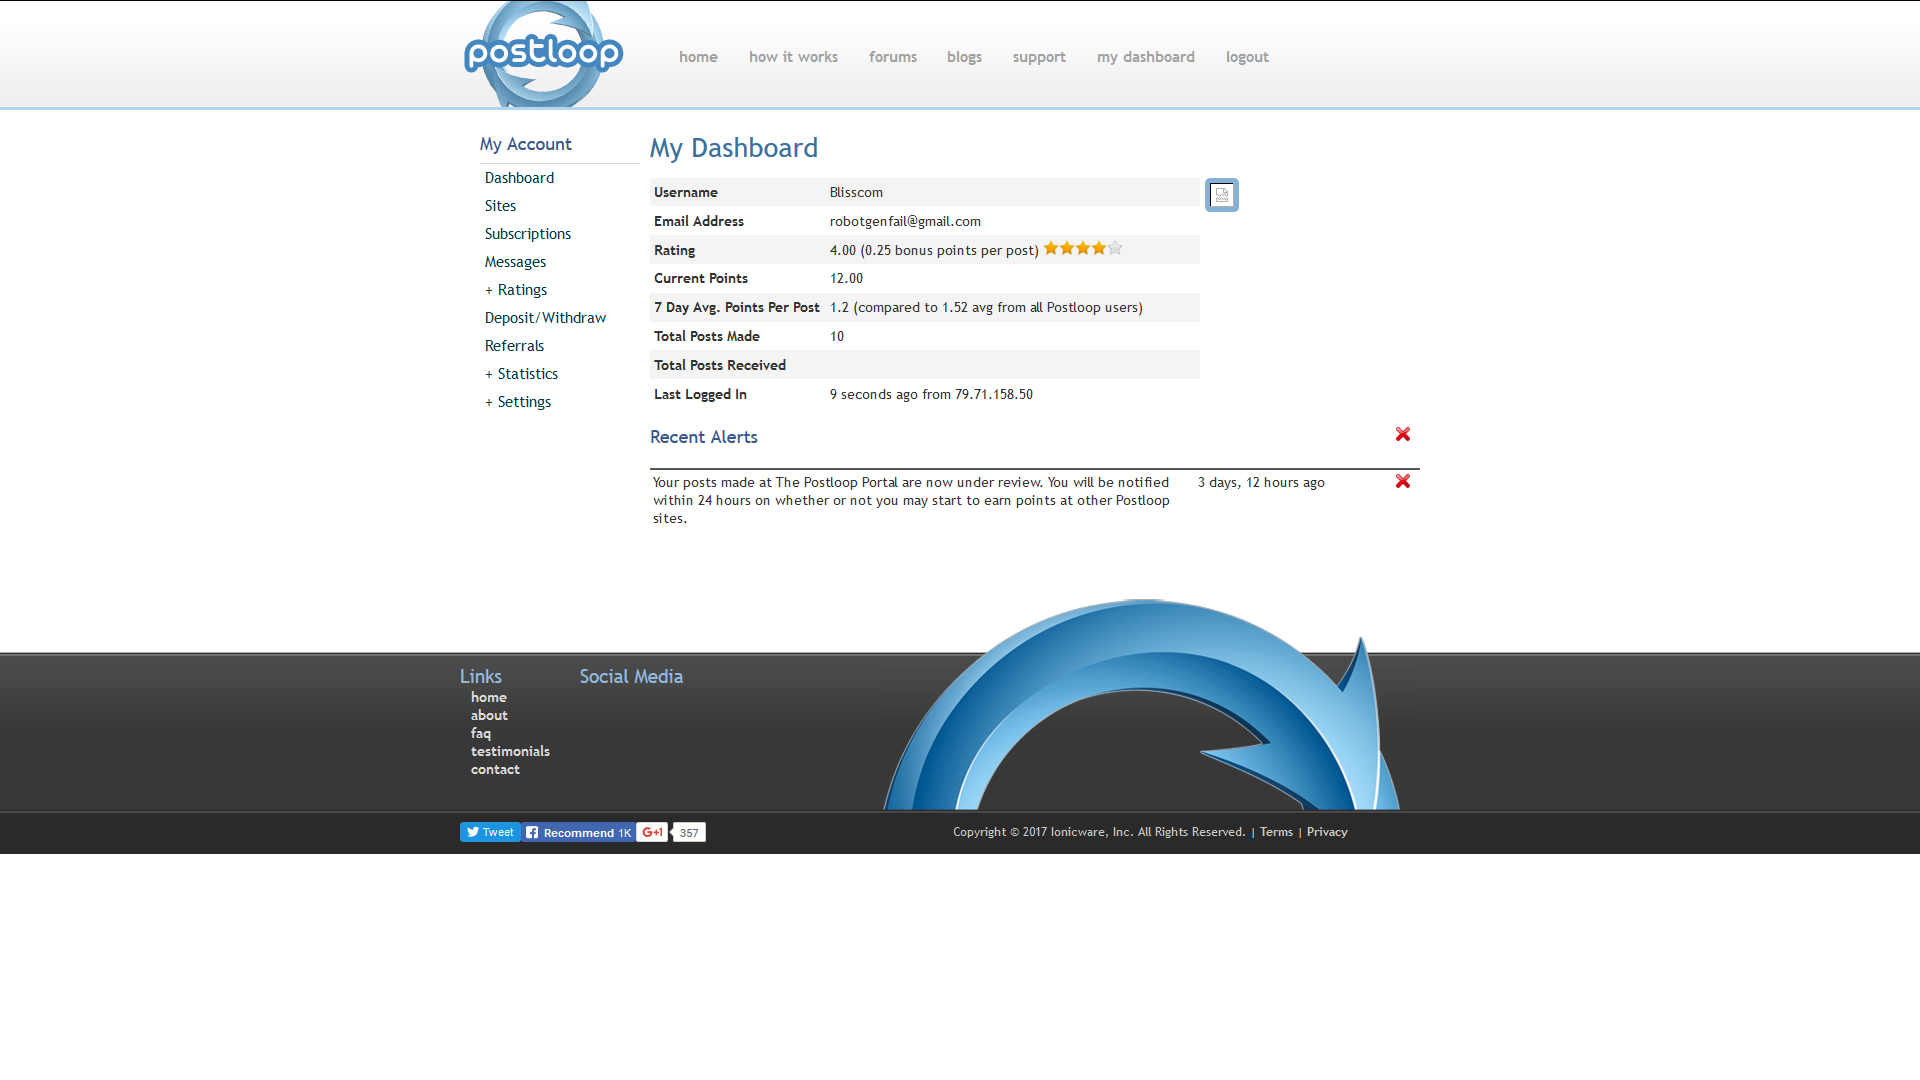Click the email robotgenfail@gmail.com
Screen dimensions: 1920x1080
tap(905, 221)
